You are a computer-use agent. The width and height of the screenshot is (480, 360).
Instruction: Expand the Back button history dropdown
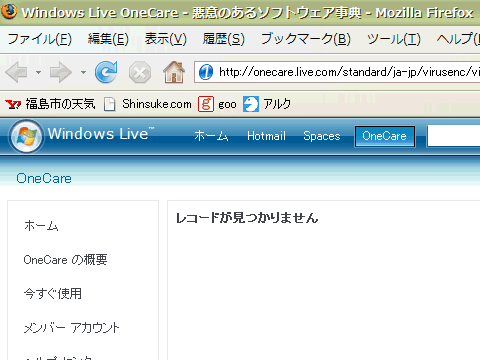[39, 72]
